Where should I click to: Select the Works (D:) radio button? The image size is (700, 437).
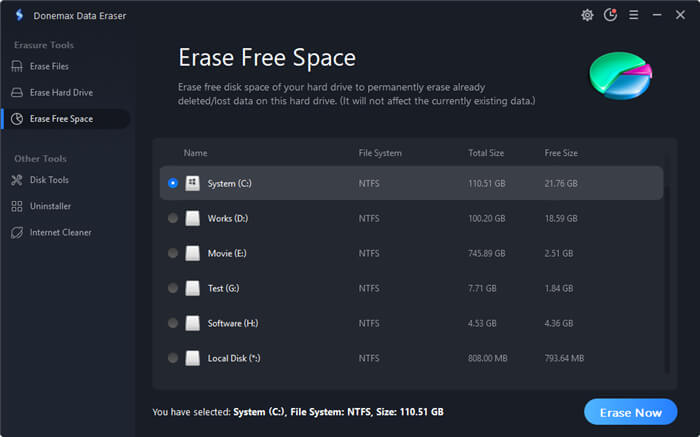(173, 218)
